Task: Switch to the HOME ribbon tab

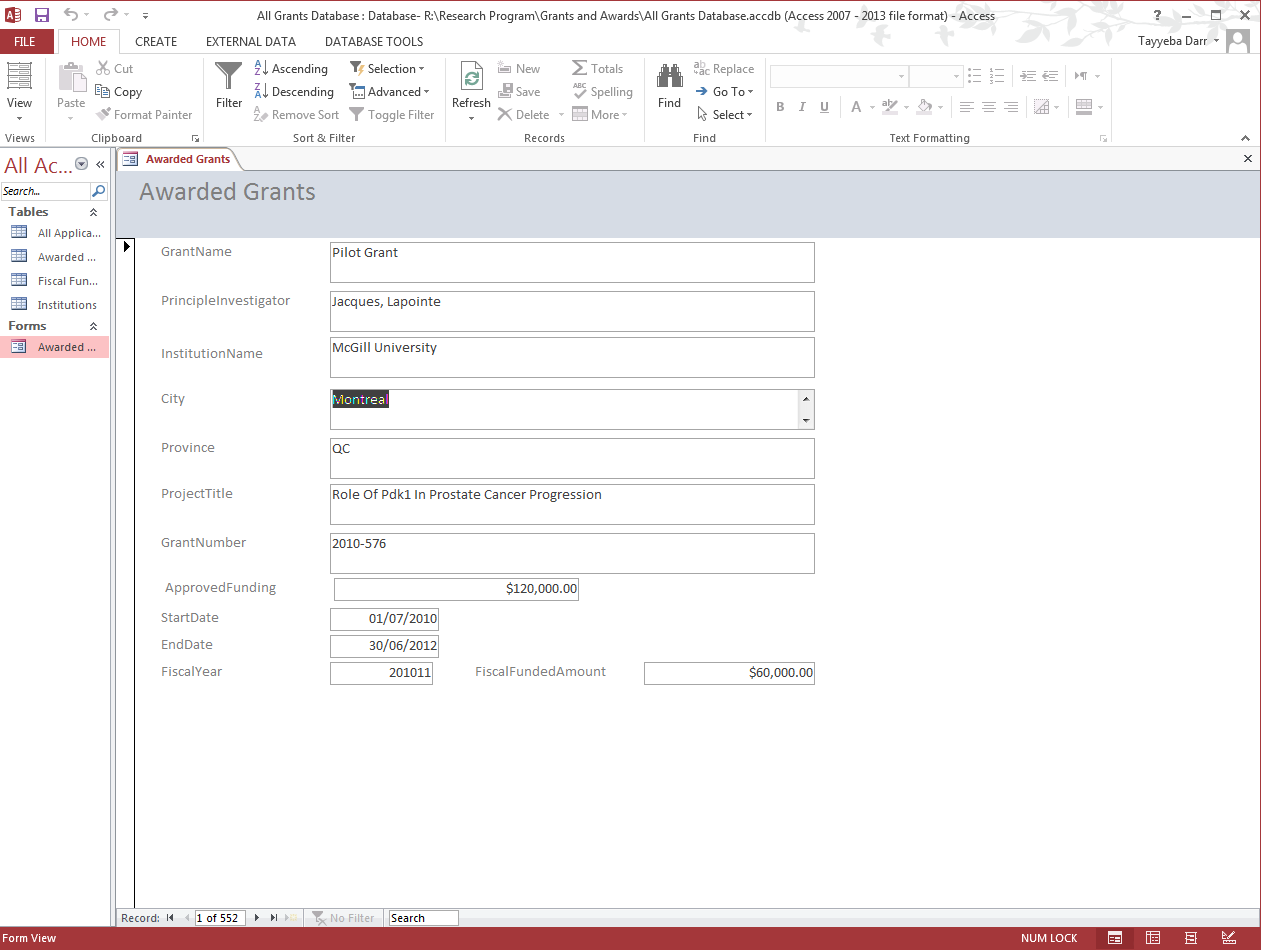Action: click(x=89, y=41)
